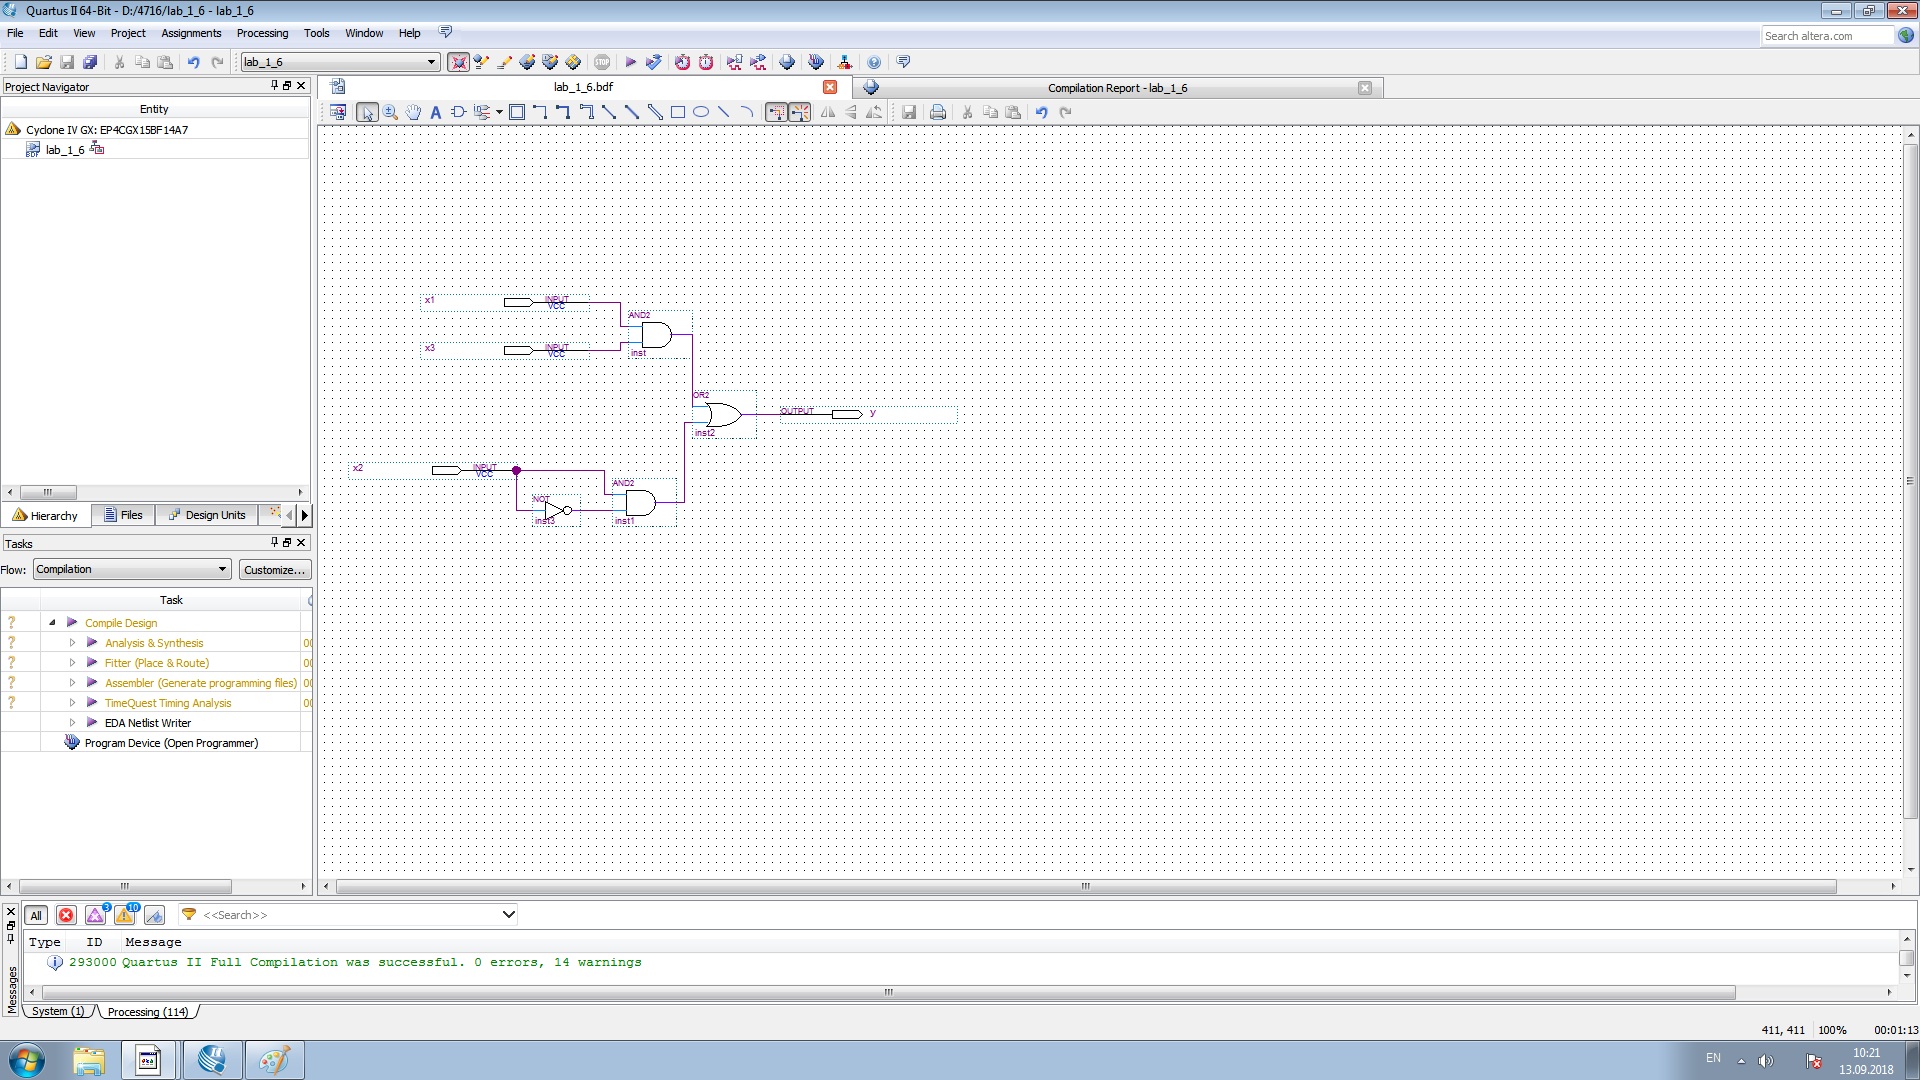Open the Assignments menu
This screenshot has height=1080, width=1920.
[x=190, y=33]
